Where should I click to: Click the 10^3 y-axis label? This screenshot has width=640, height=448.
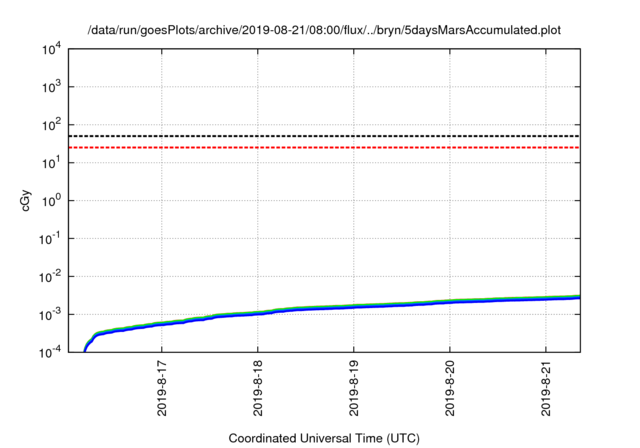pyautogui.click(x=51, y=86)
